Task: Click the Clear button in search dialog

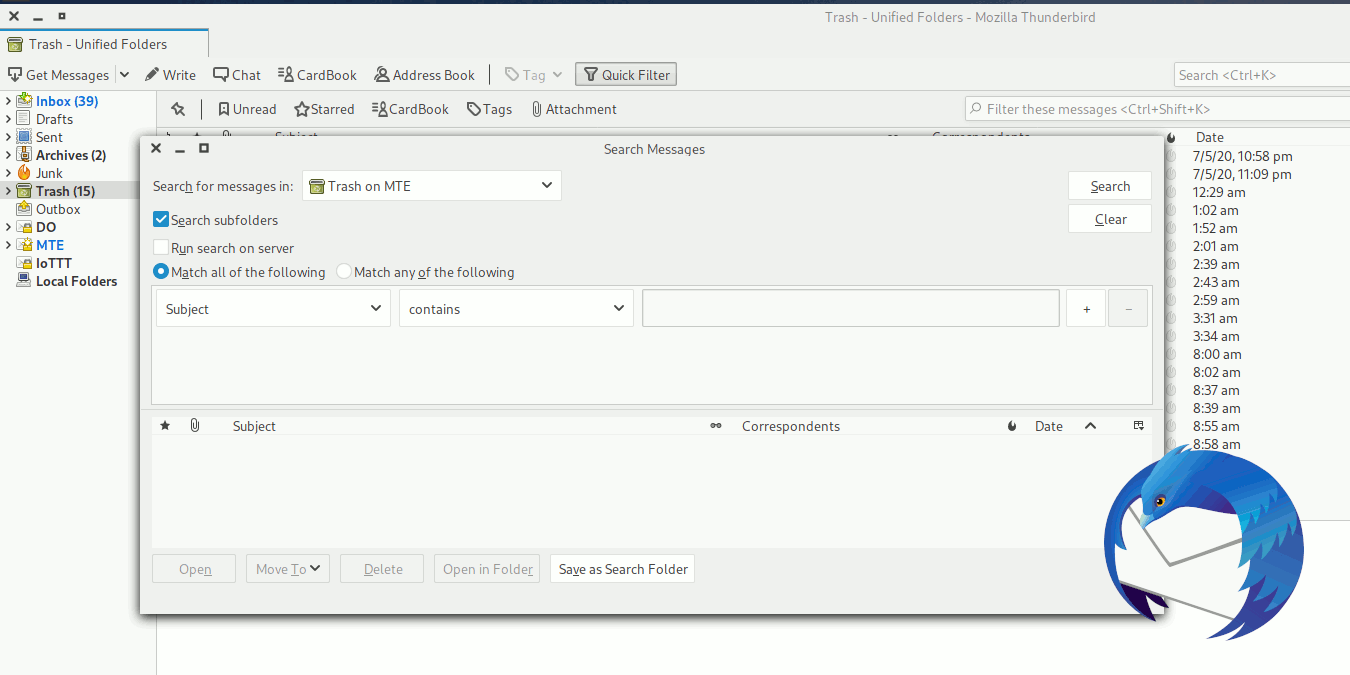Action: (x=1110, y=218)
